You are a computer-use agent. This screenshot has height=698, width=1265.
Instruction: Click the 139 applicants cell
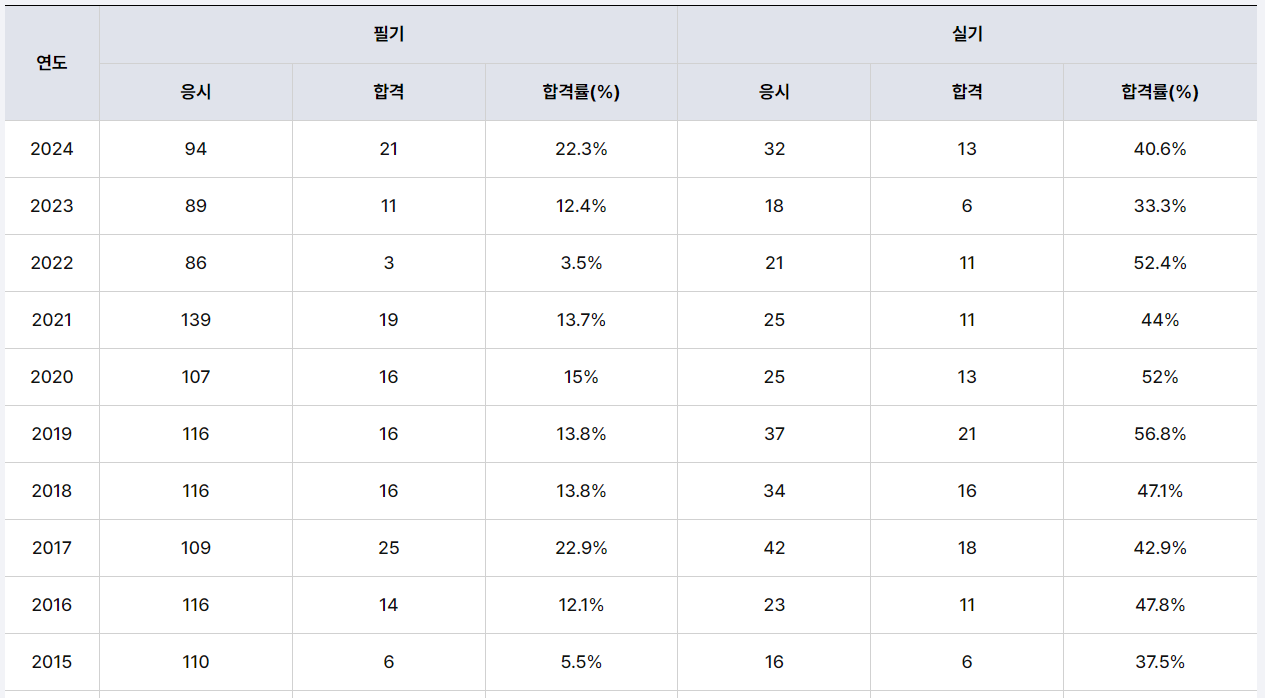tap(196, 320)
